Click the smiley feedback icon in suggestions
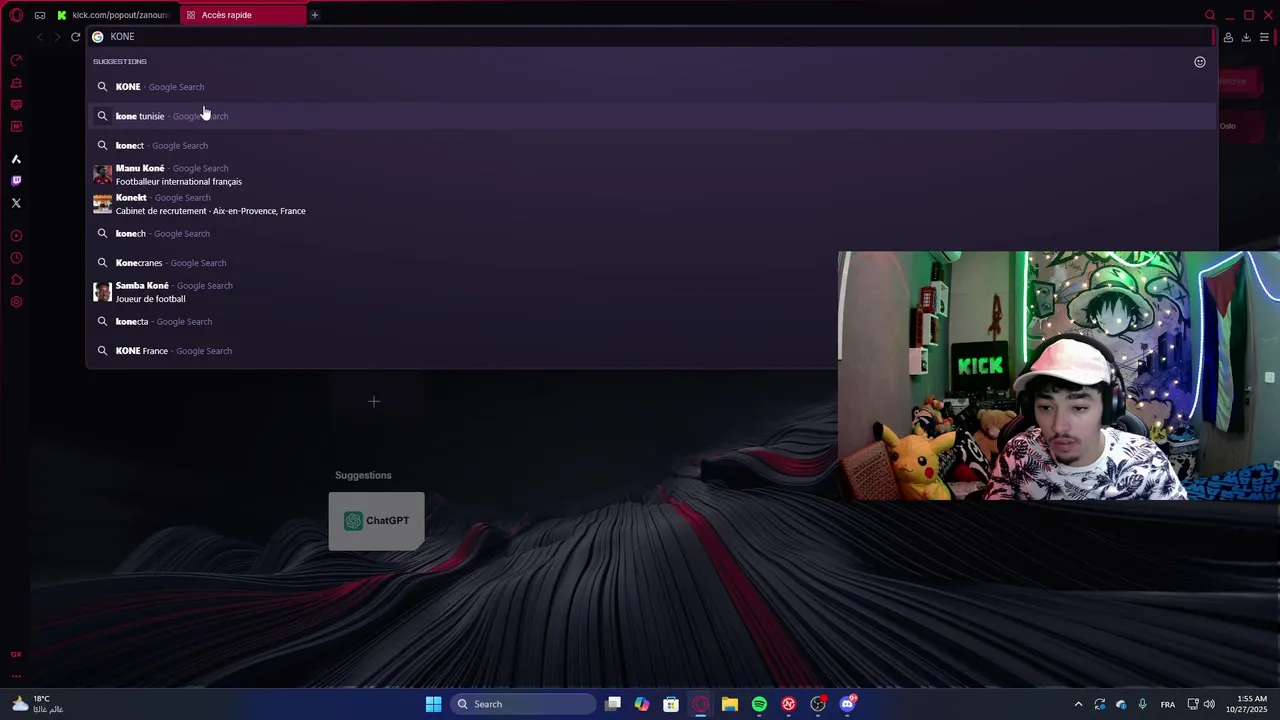This screenshot has height=720, width=1280. coord(1200,62)
